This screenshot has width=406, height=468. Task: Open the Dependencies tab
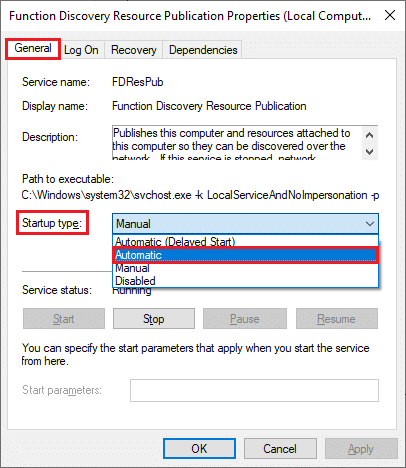pyautogui.click(x=203, y=50)
